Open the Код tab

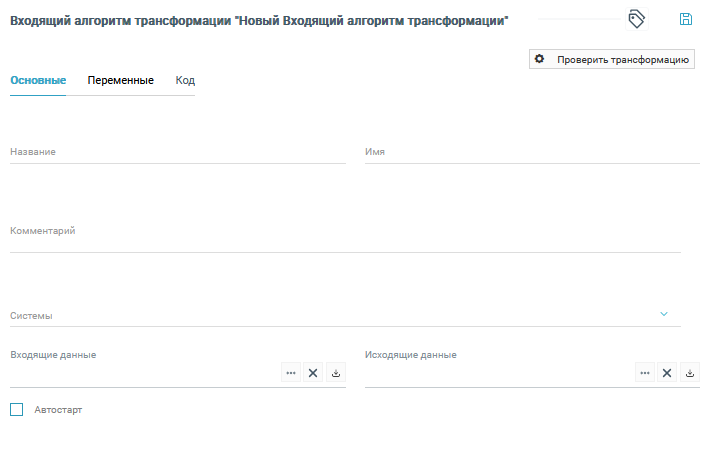point(185,80)
